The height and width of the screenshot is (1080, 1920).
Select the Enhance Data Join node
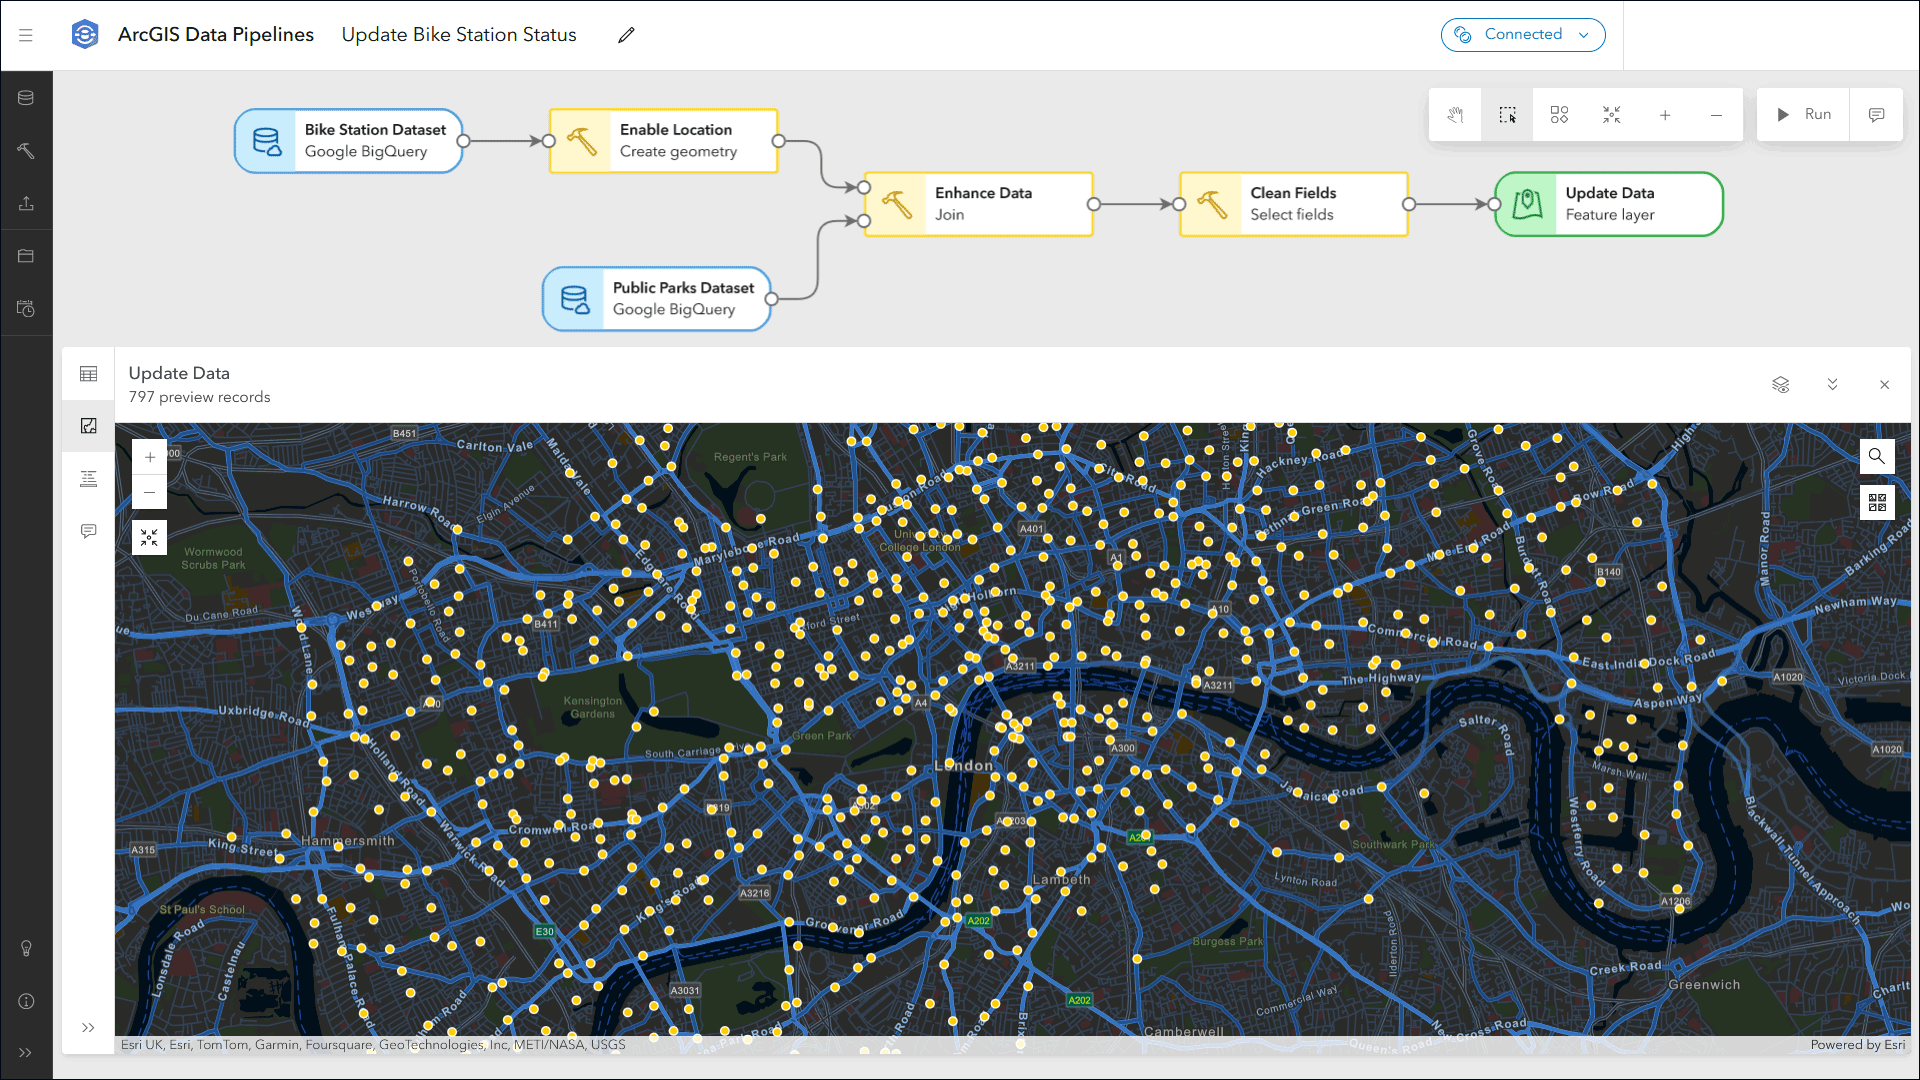tap(978, 204)
